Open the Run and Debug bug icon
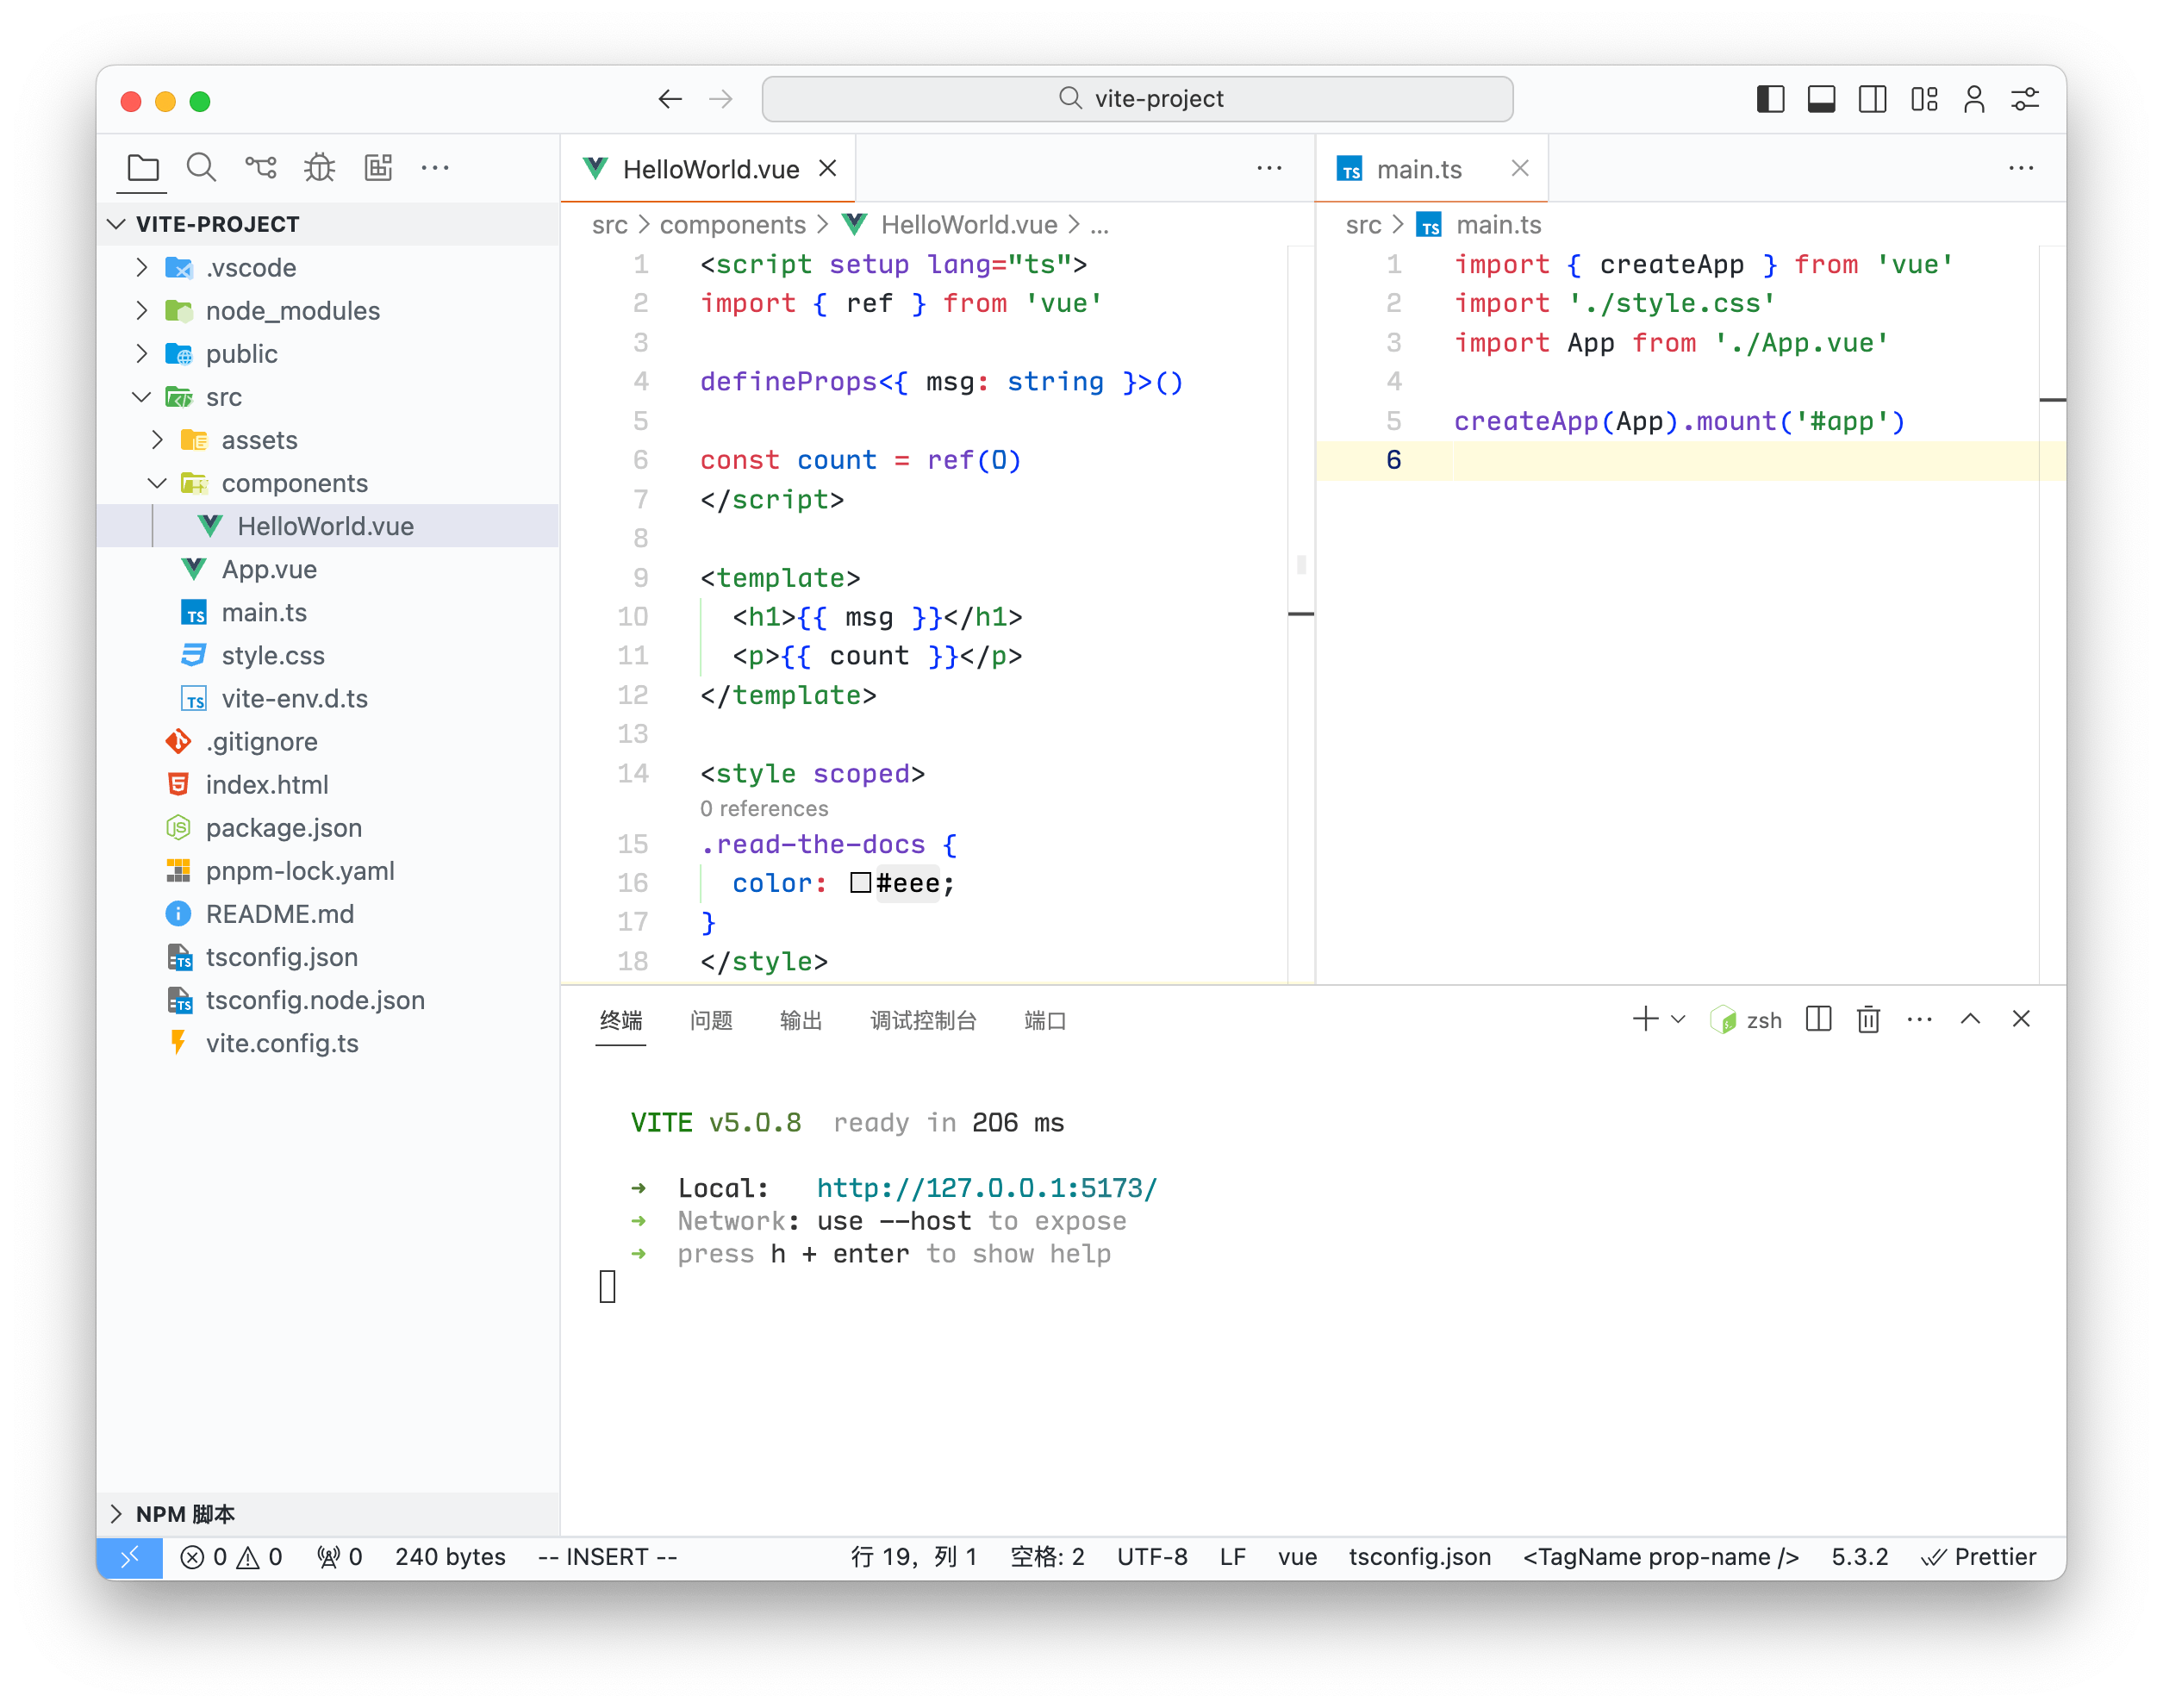 coord(320,167)
